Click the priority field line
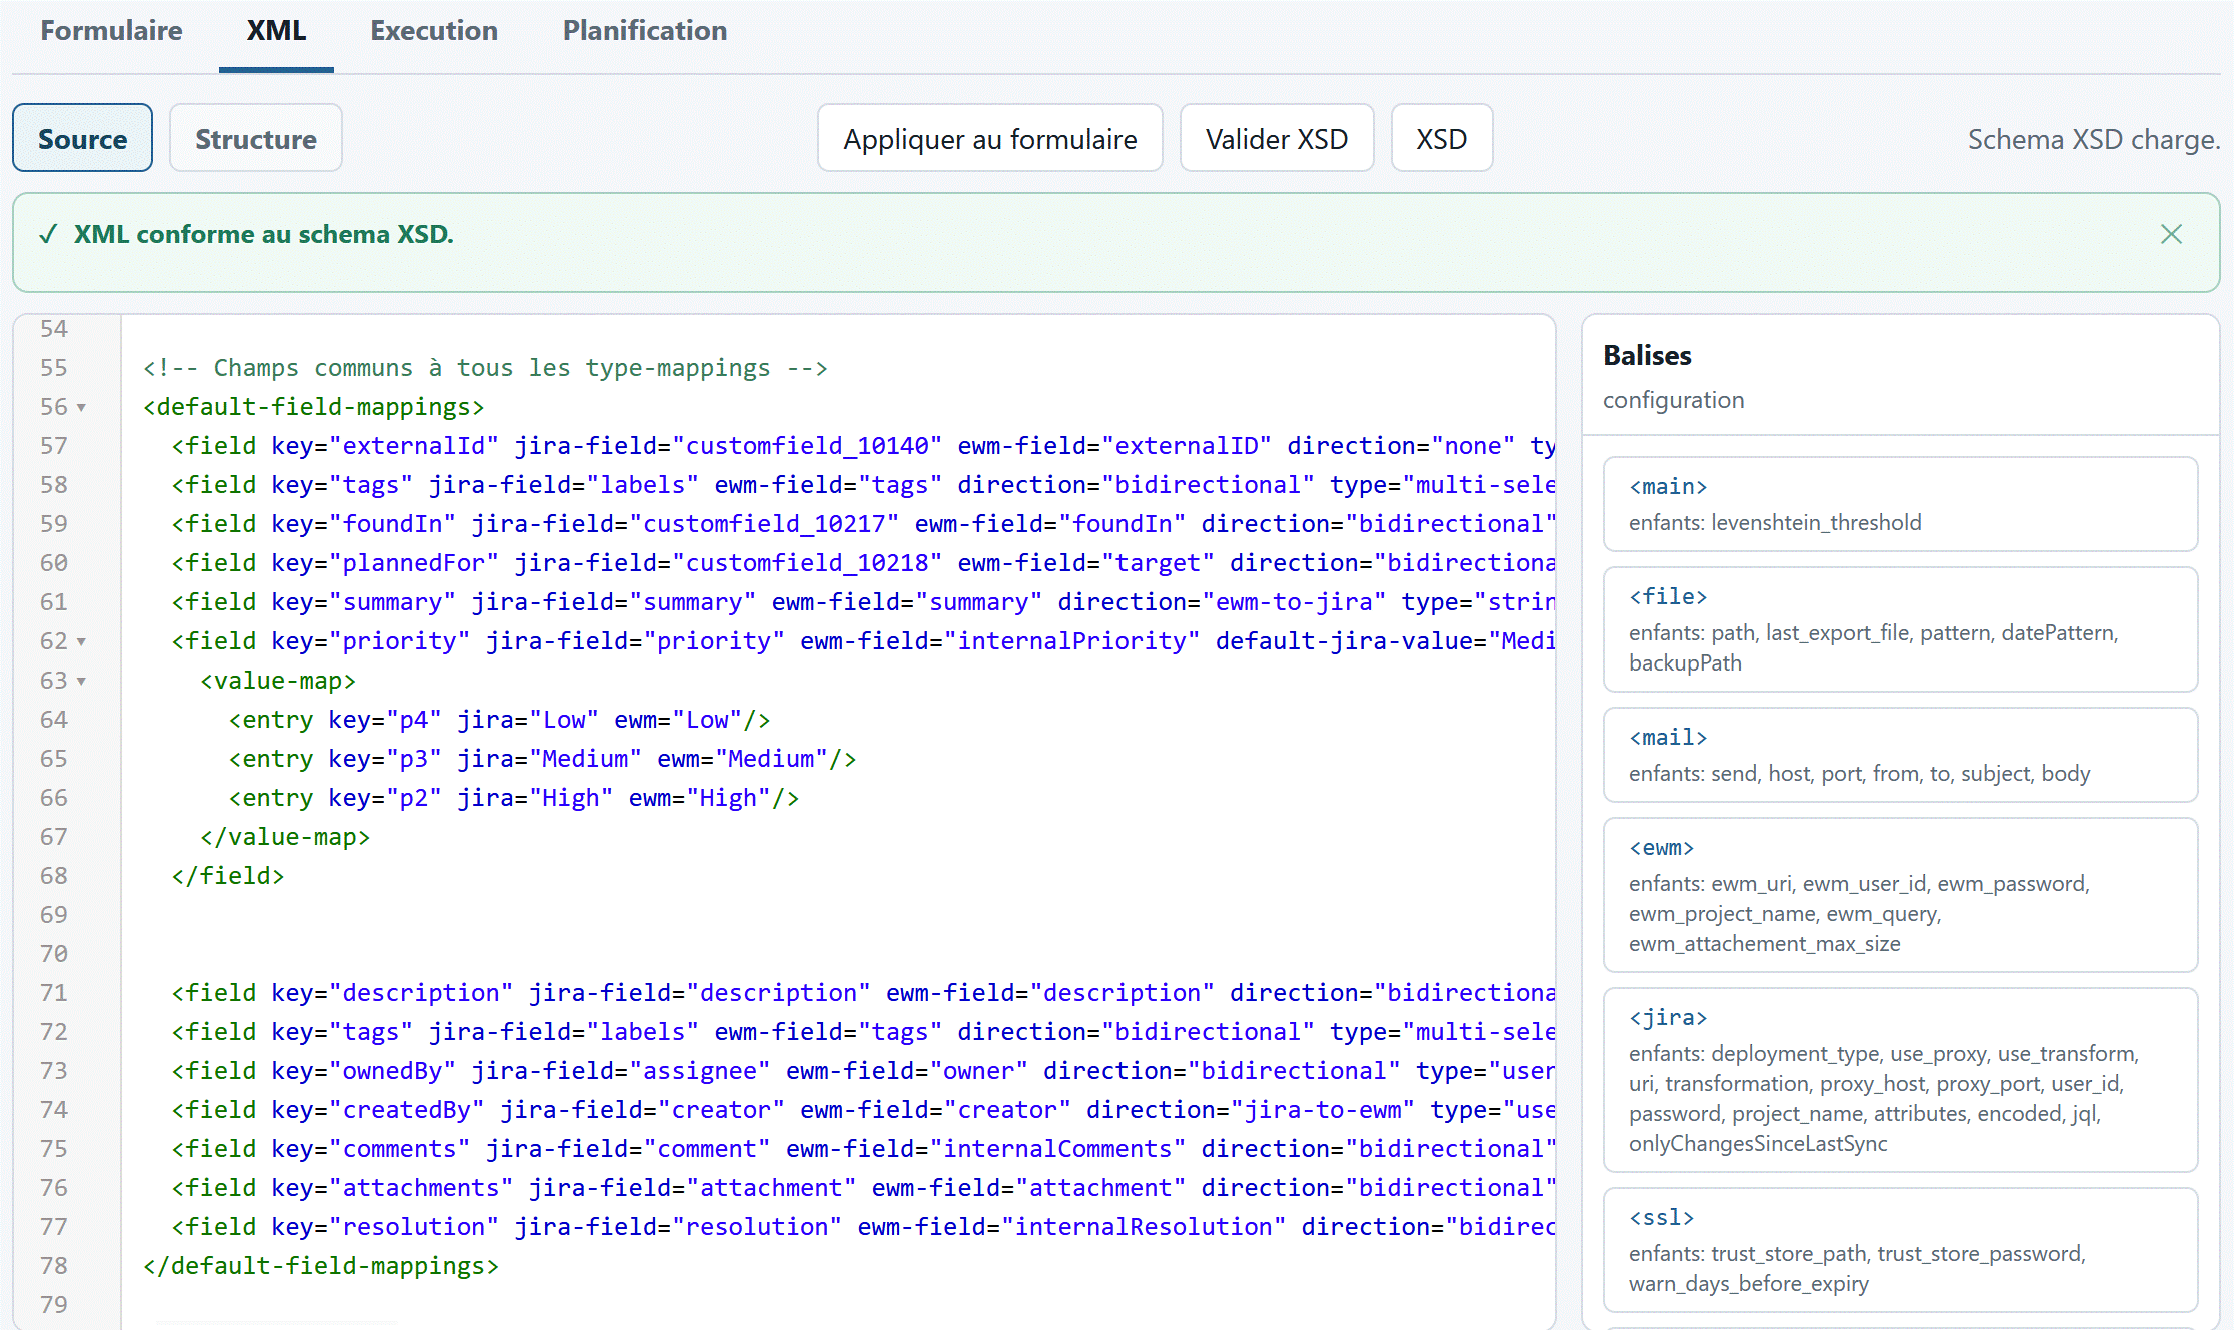This screenshot has height=1330, width=2234. click(863, 641)
